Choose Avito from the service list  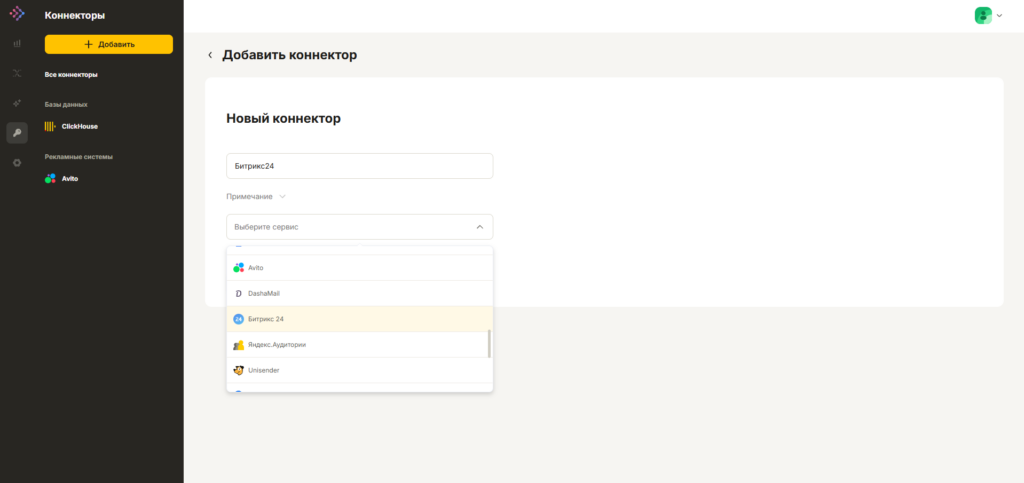[x=360, y=268]
